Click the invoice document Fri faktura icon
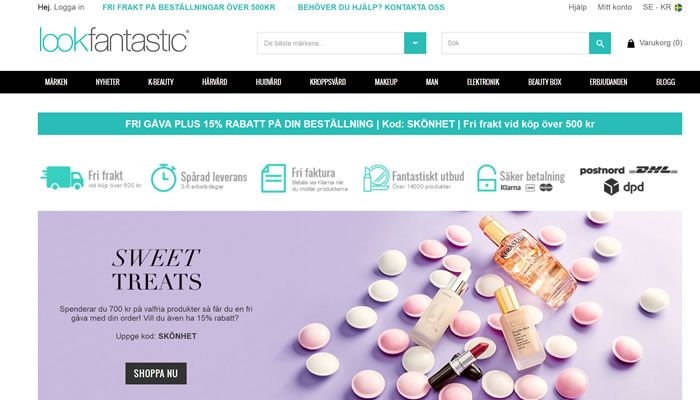 pyautogui.click(x=273, y=178)
